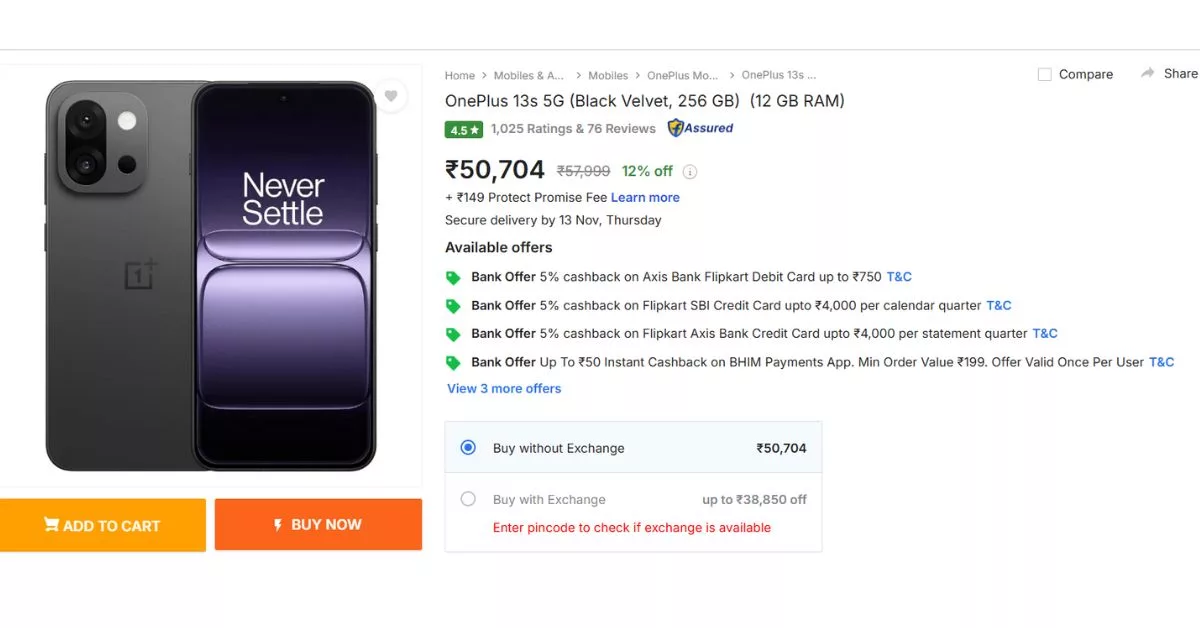Click the BUY NOW button

point(317,525)
